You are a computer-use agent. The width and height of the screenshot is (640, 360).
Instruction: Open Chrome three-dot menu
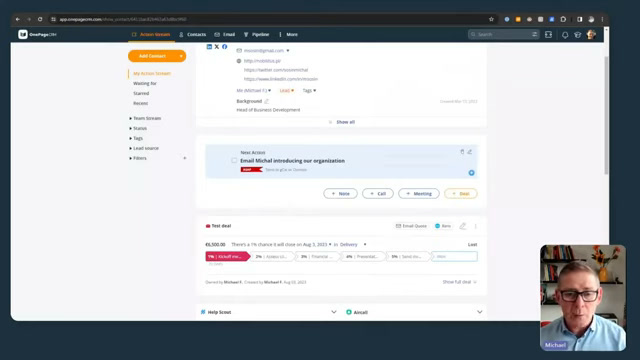pos(602,19)
